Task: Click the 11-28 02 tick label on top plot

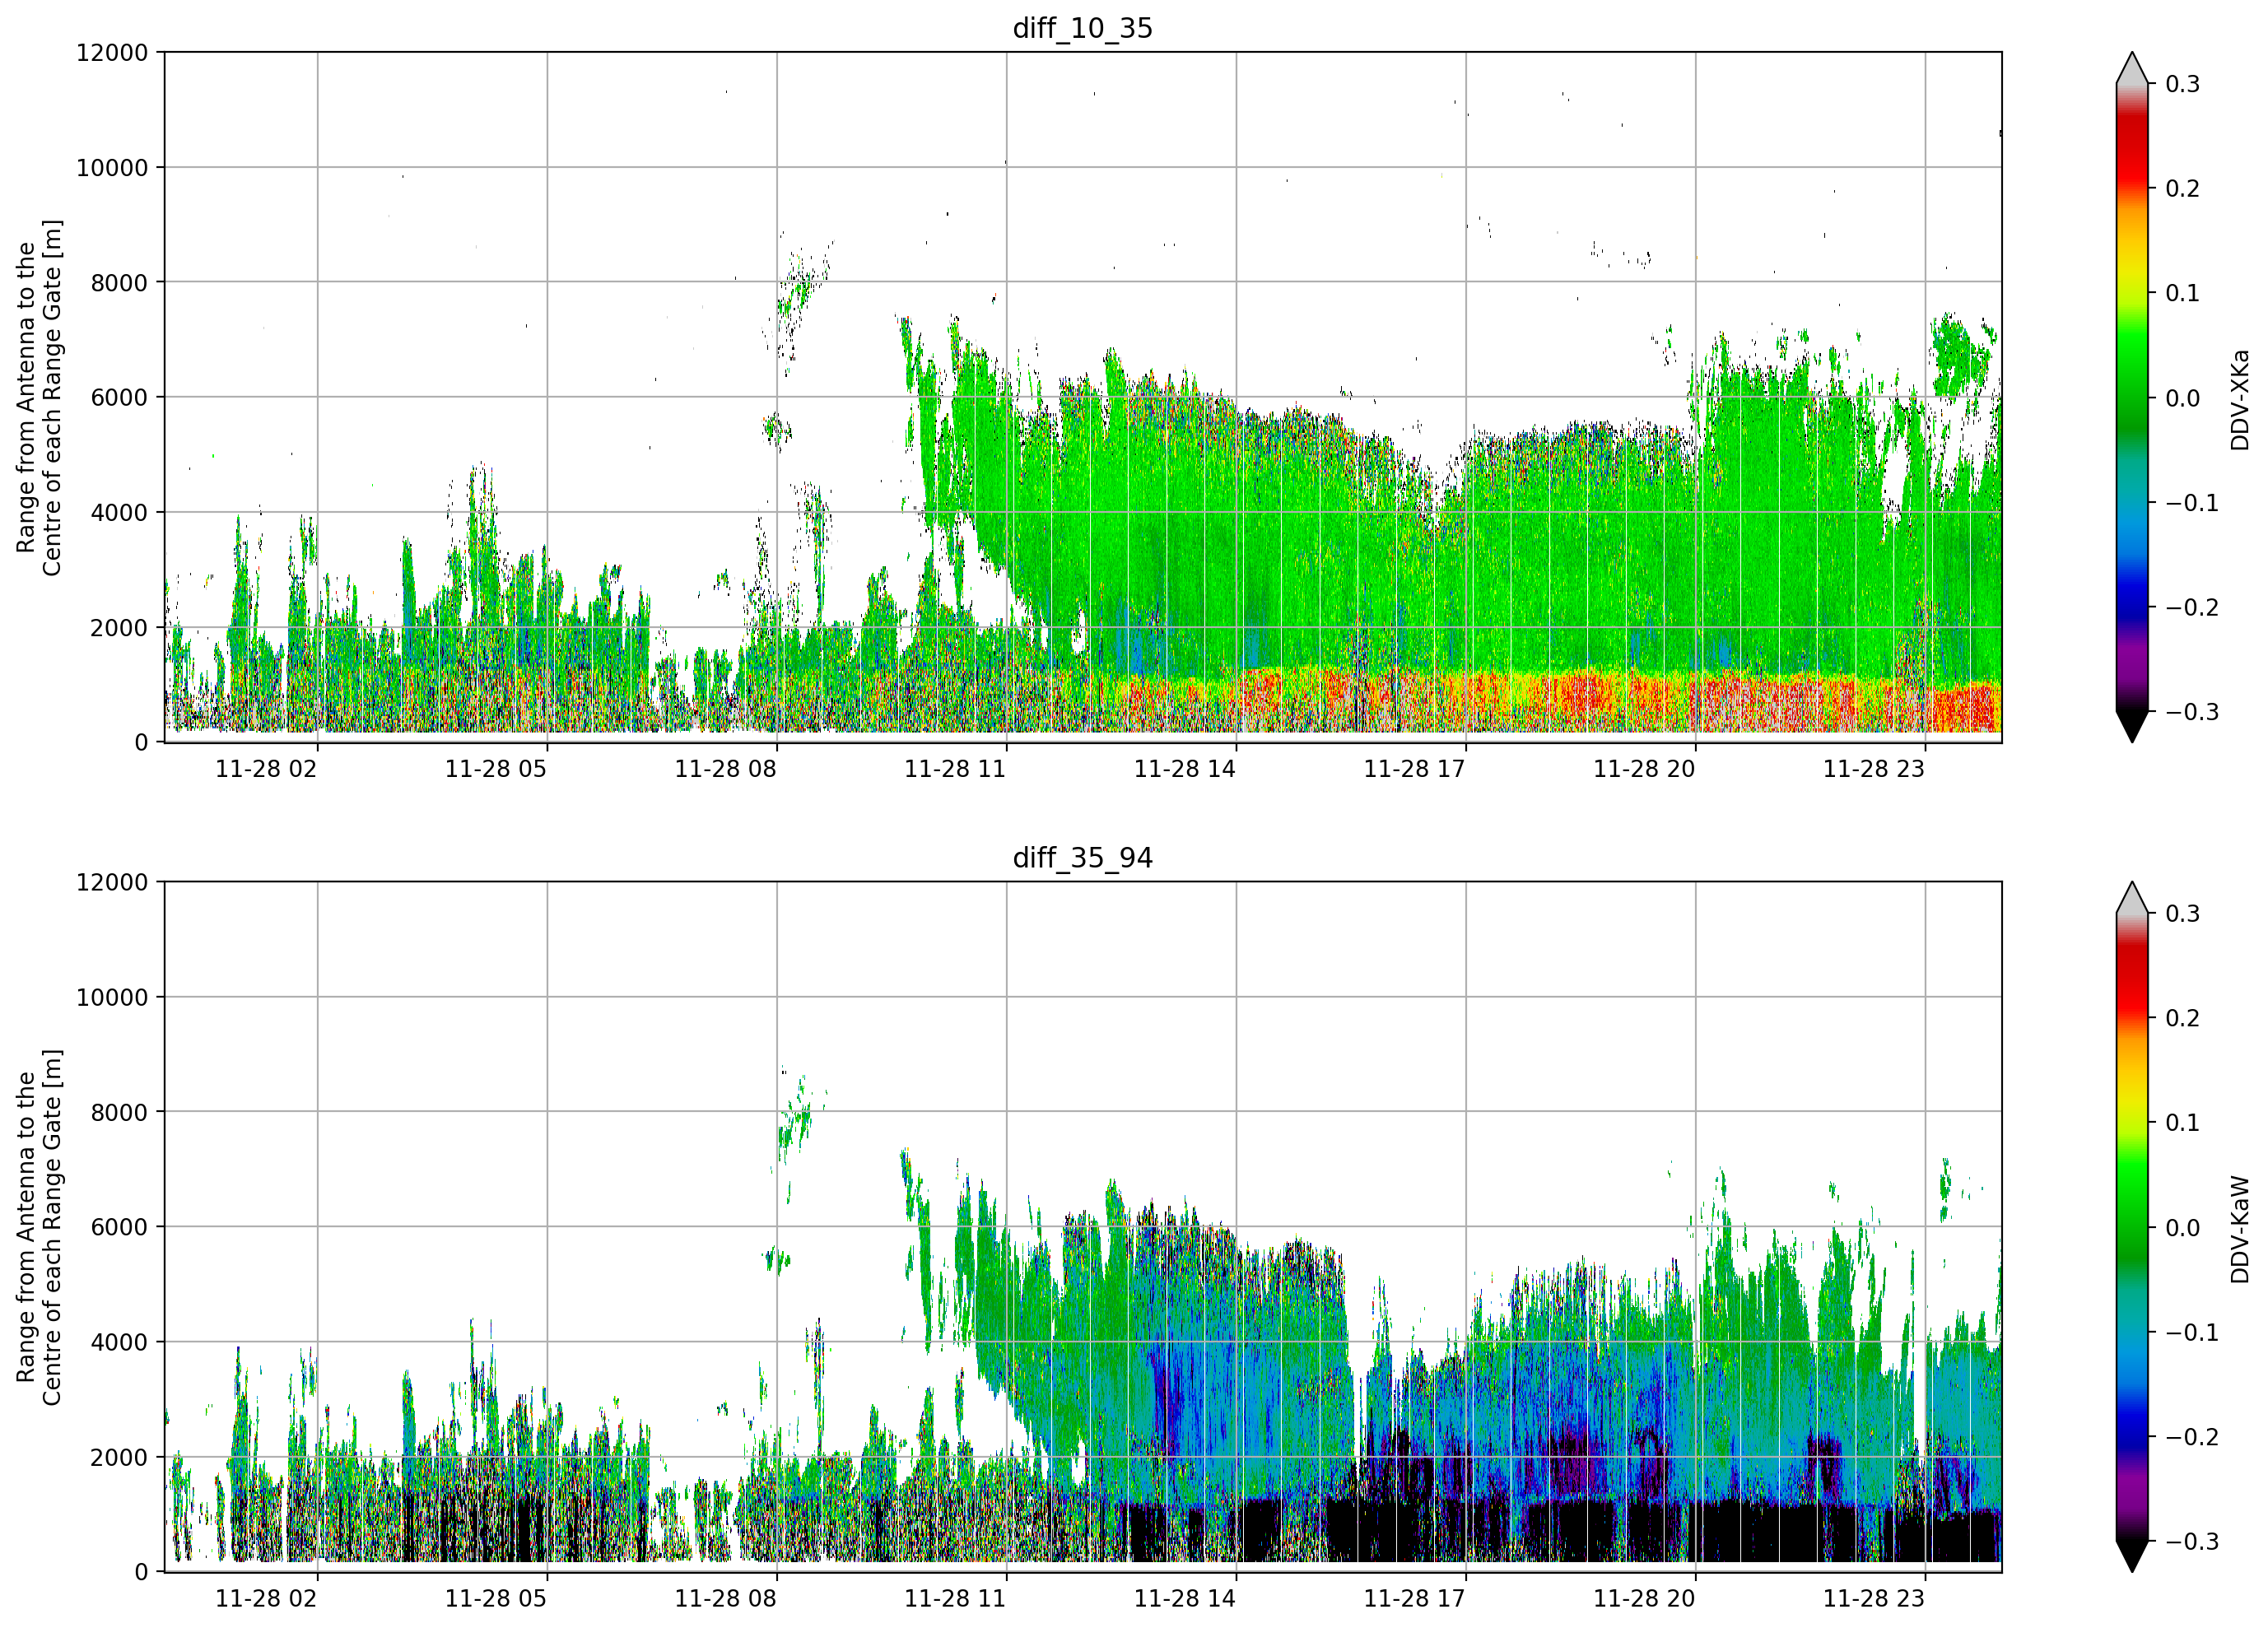Action: 266,769
